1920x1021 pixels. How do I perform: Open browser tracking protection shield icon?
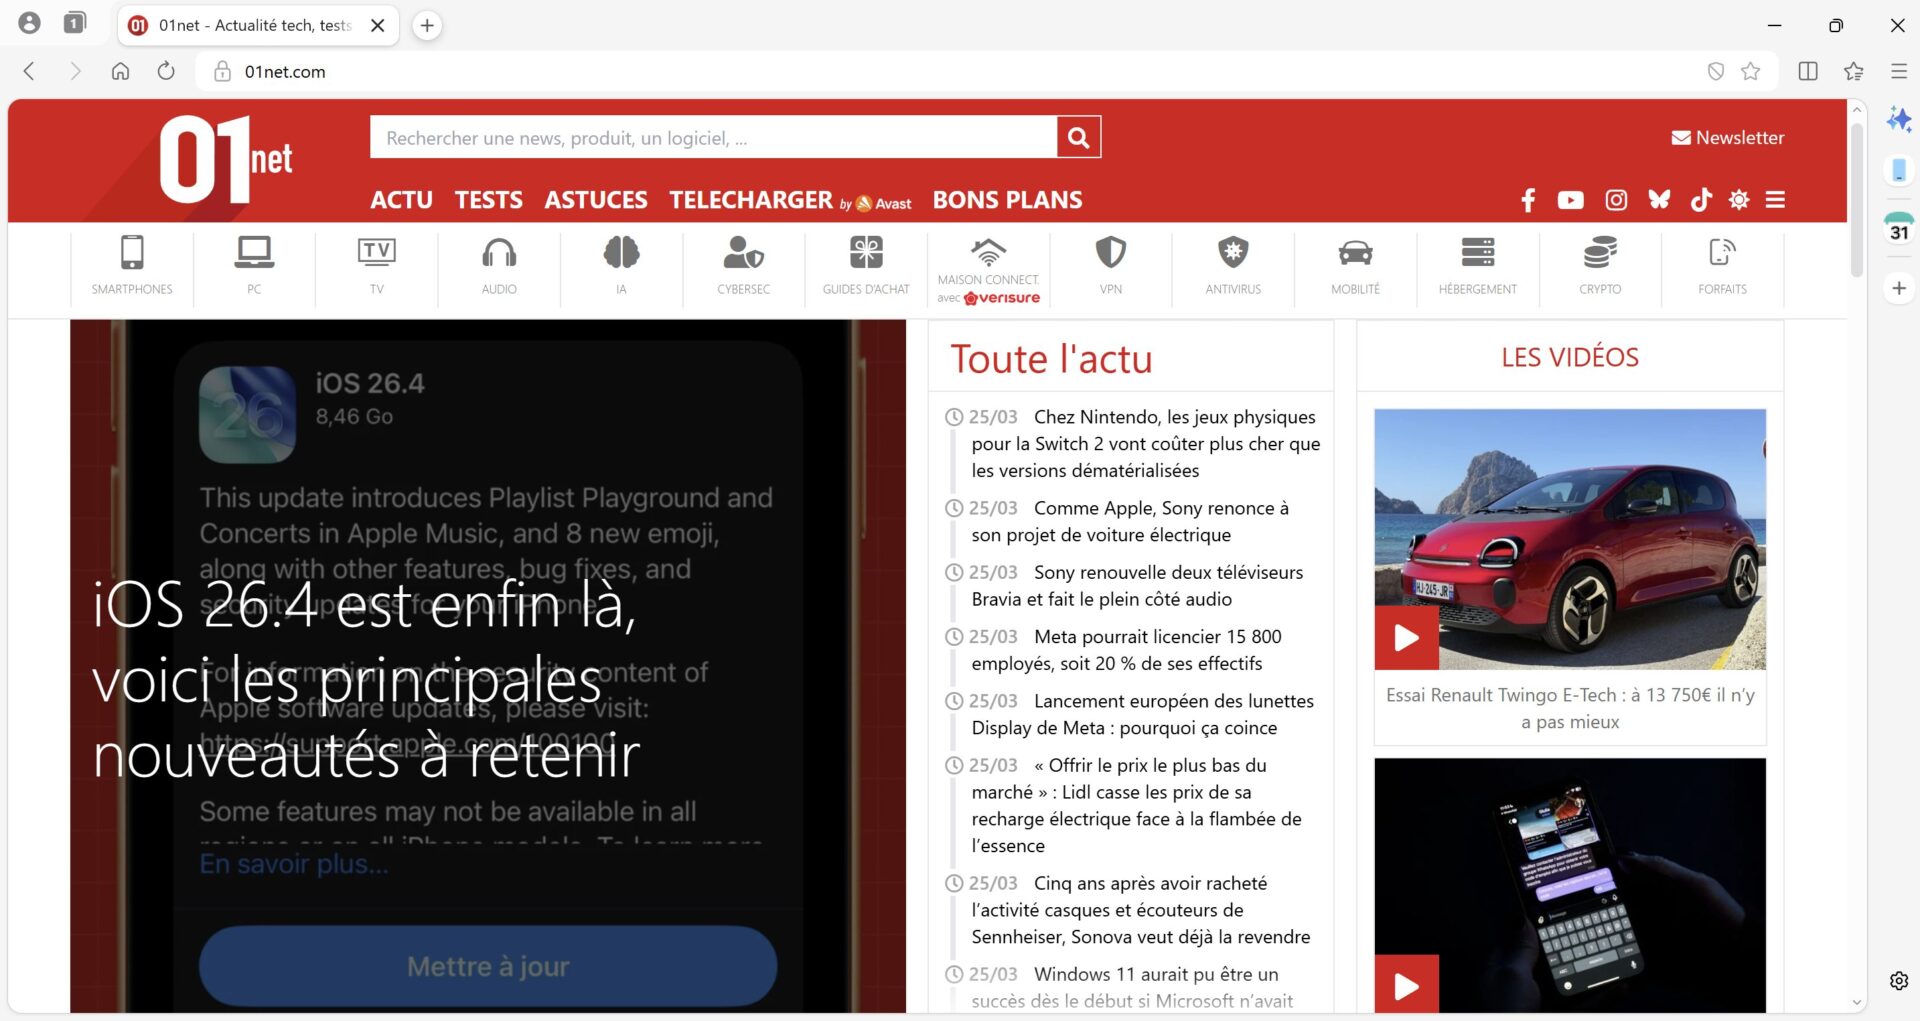tap(1716, 71)
